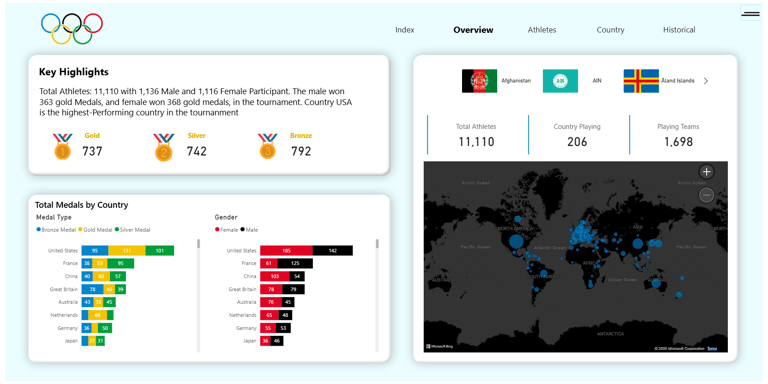Open the hamburger menu icon

point(750,14)
